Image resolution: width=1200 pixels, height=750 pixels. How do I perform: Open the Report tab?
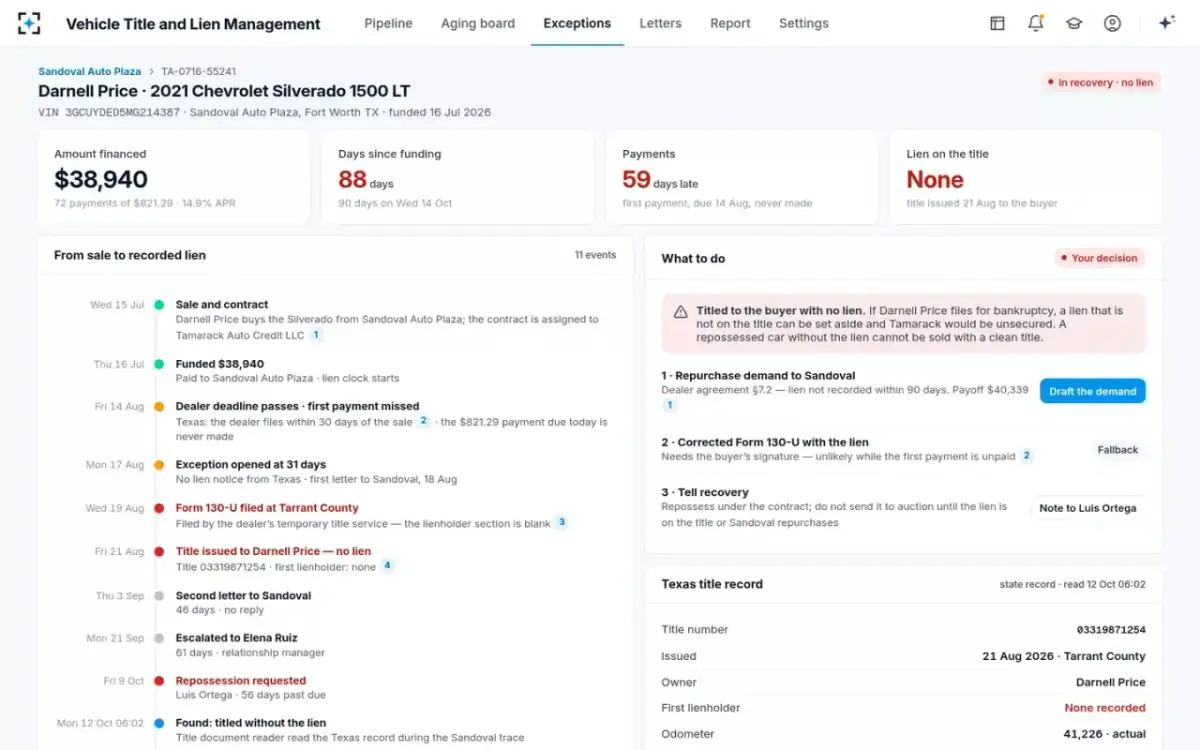tap(730, 23)
